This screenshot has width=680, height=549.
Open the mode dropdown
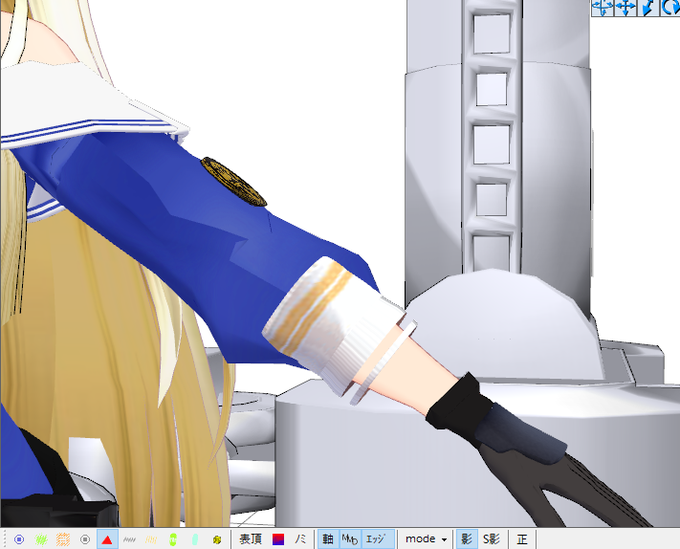click(426, 539)
